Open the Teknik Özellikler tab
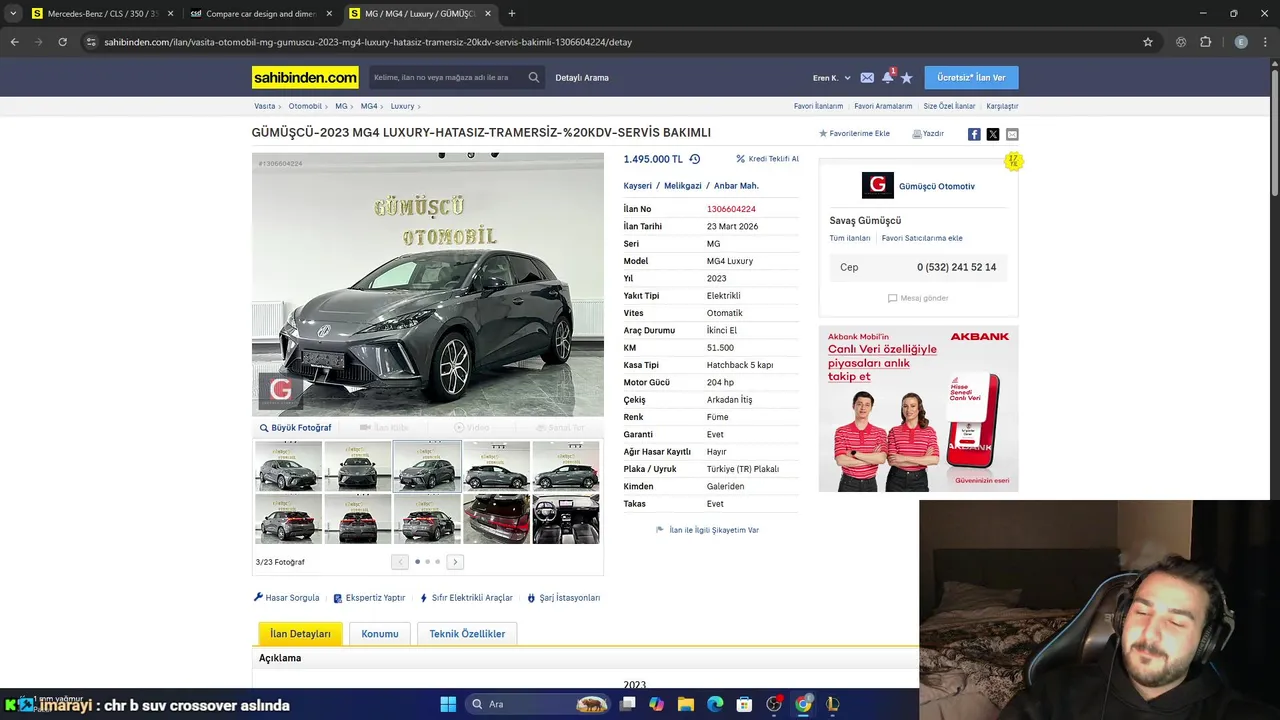The image size is (1280, 720). [467, 634]
